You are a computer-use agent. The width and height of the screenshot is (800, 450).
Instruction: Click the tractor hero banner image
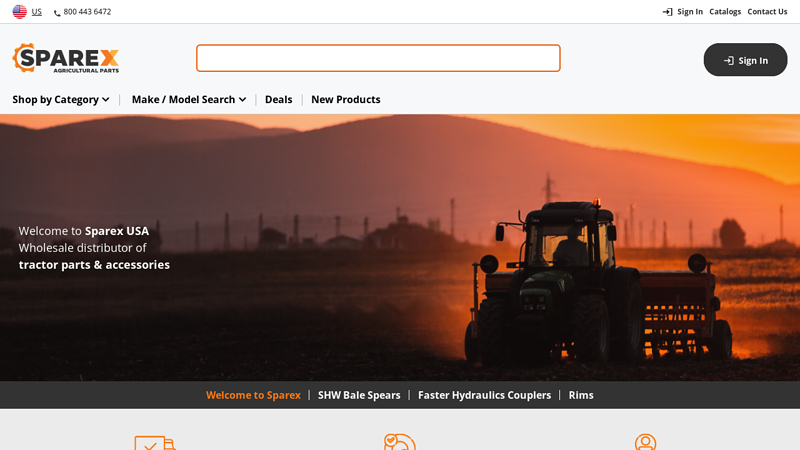pos(400,247)
